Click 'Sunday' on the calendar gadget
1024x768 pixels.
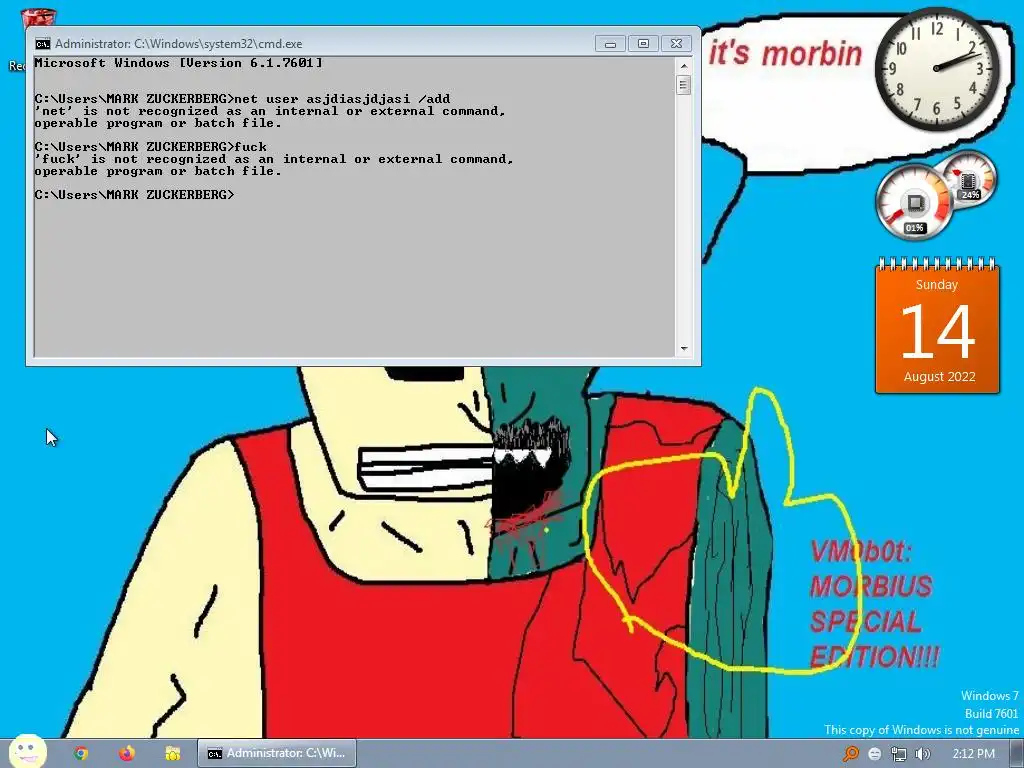(936, 285)
